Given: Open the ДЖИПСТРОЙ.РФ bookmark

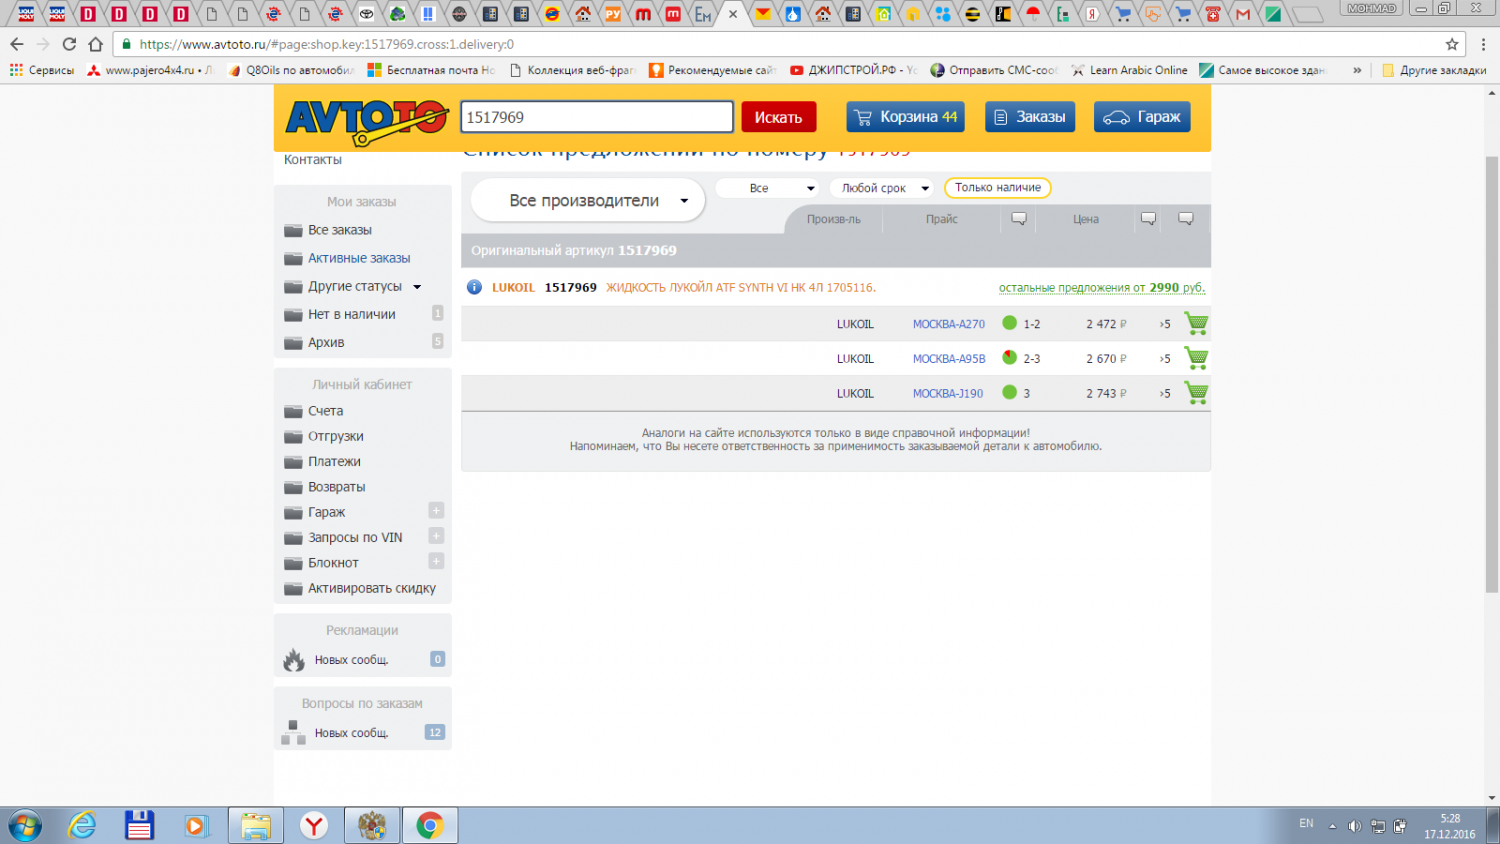Looking at the screenshot, I should coord(854,70).
